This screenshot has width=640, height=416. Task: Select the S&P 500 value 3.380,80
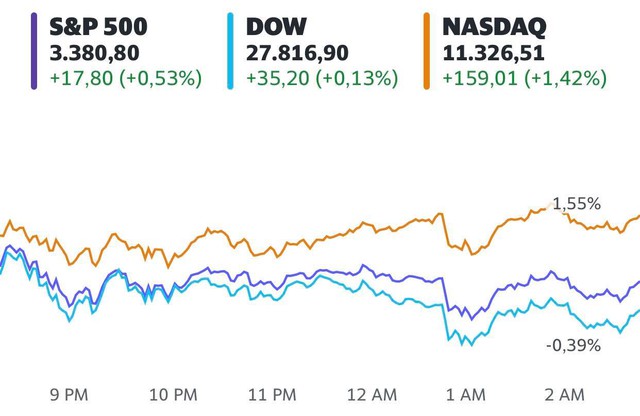pos(94,53)
